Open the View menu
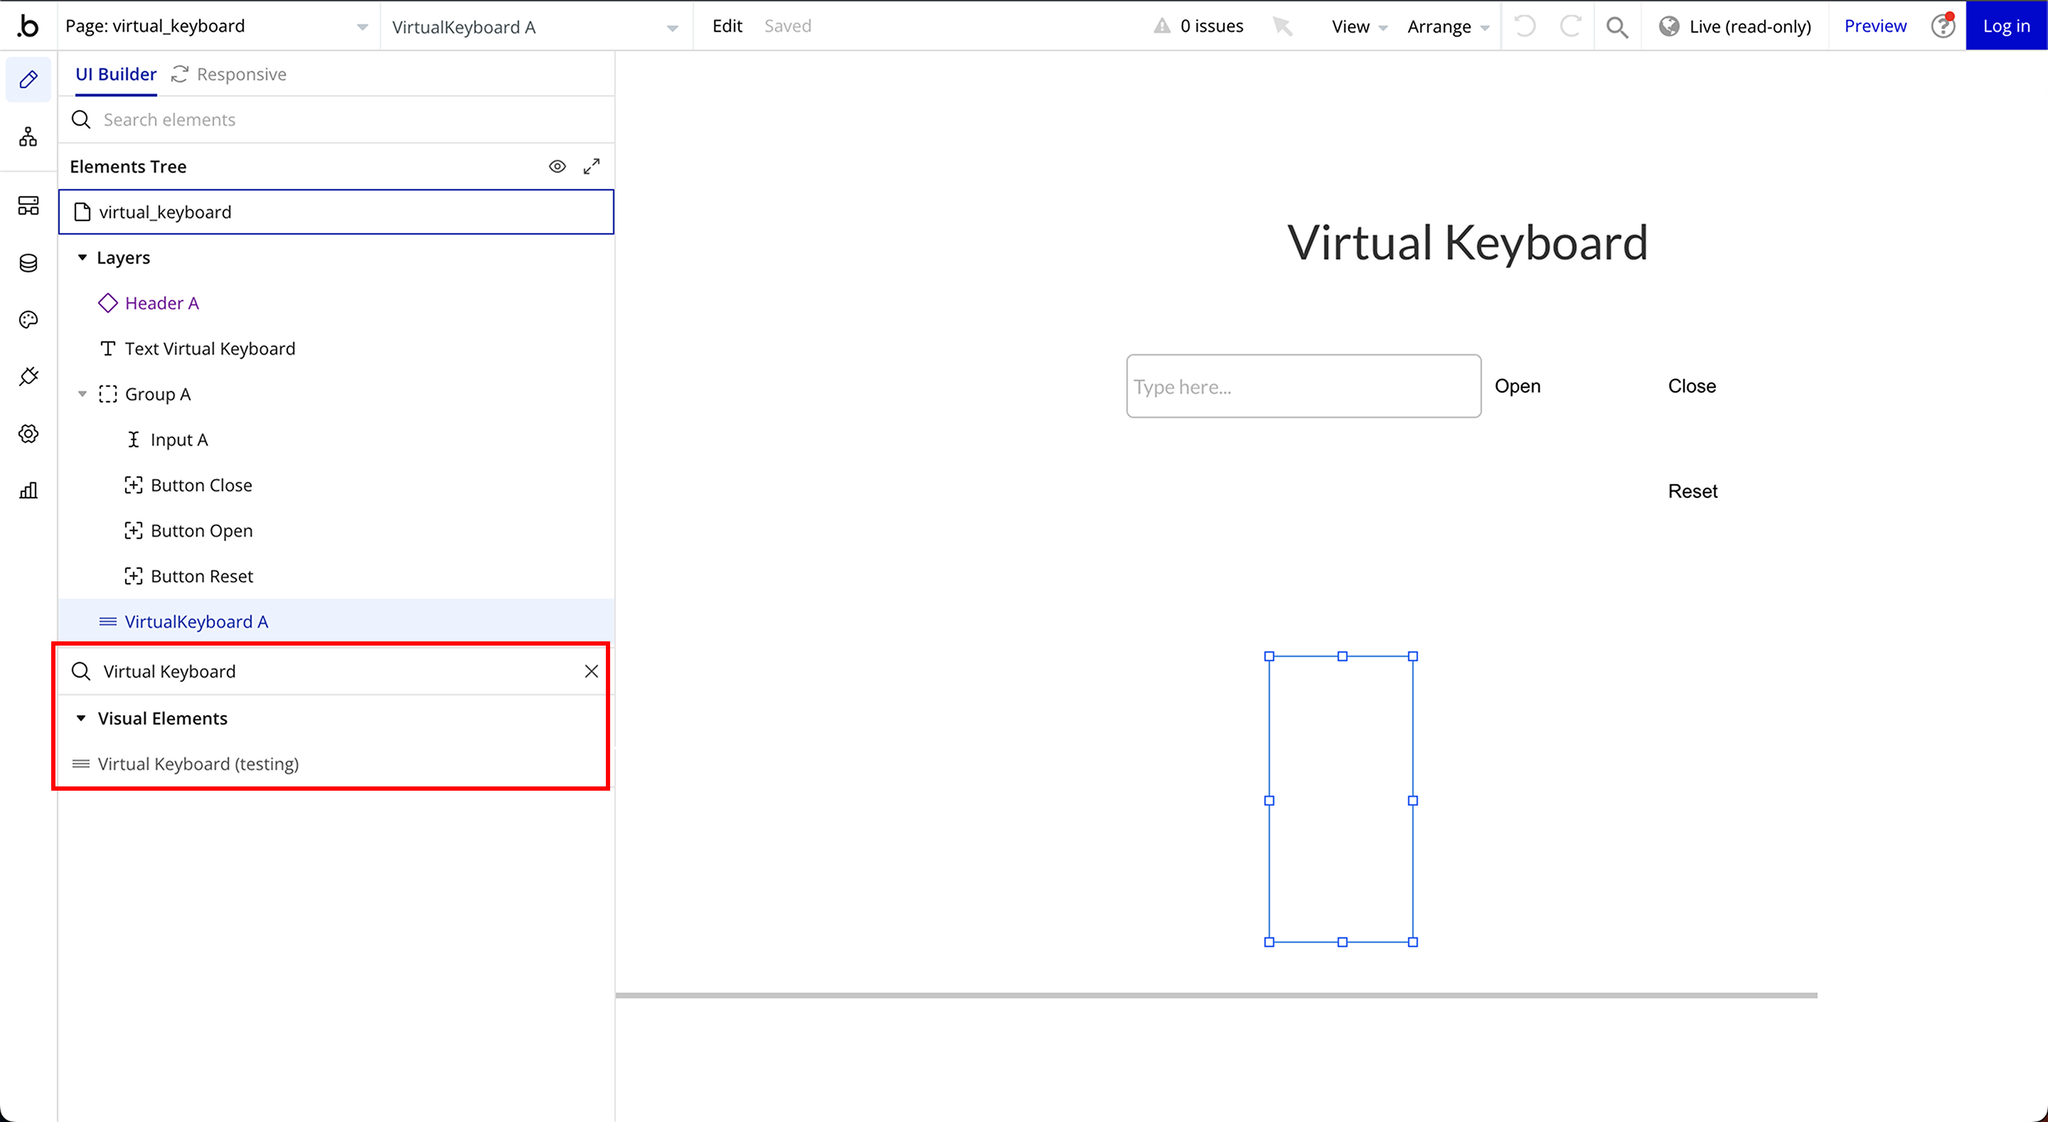The image size is (2048, 1122). pos(1358,27)
